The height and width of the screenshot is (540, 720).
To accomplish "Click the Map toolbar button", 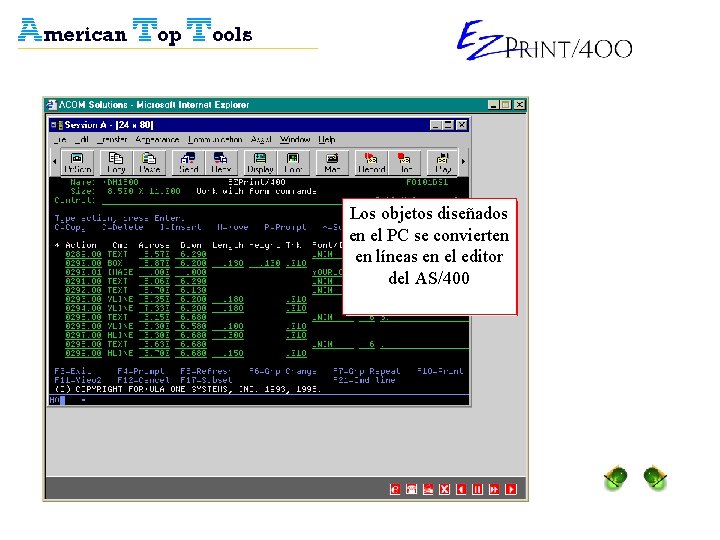I will [x=332, y=163].
